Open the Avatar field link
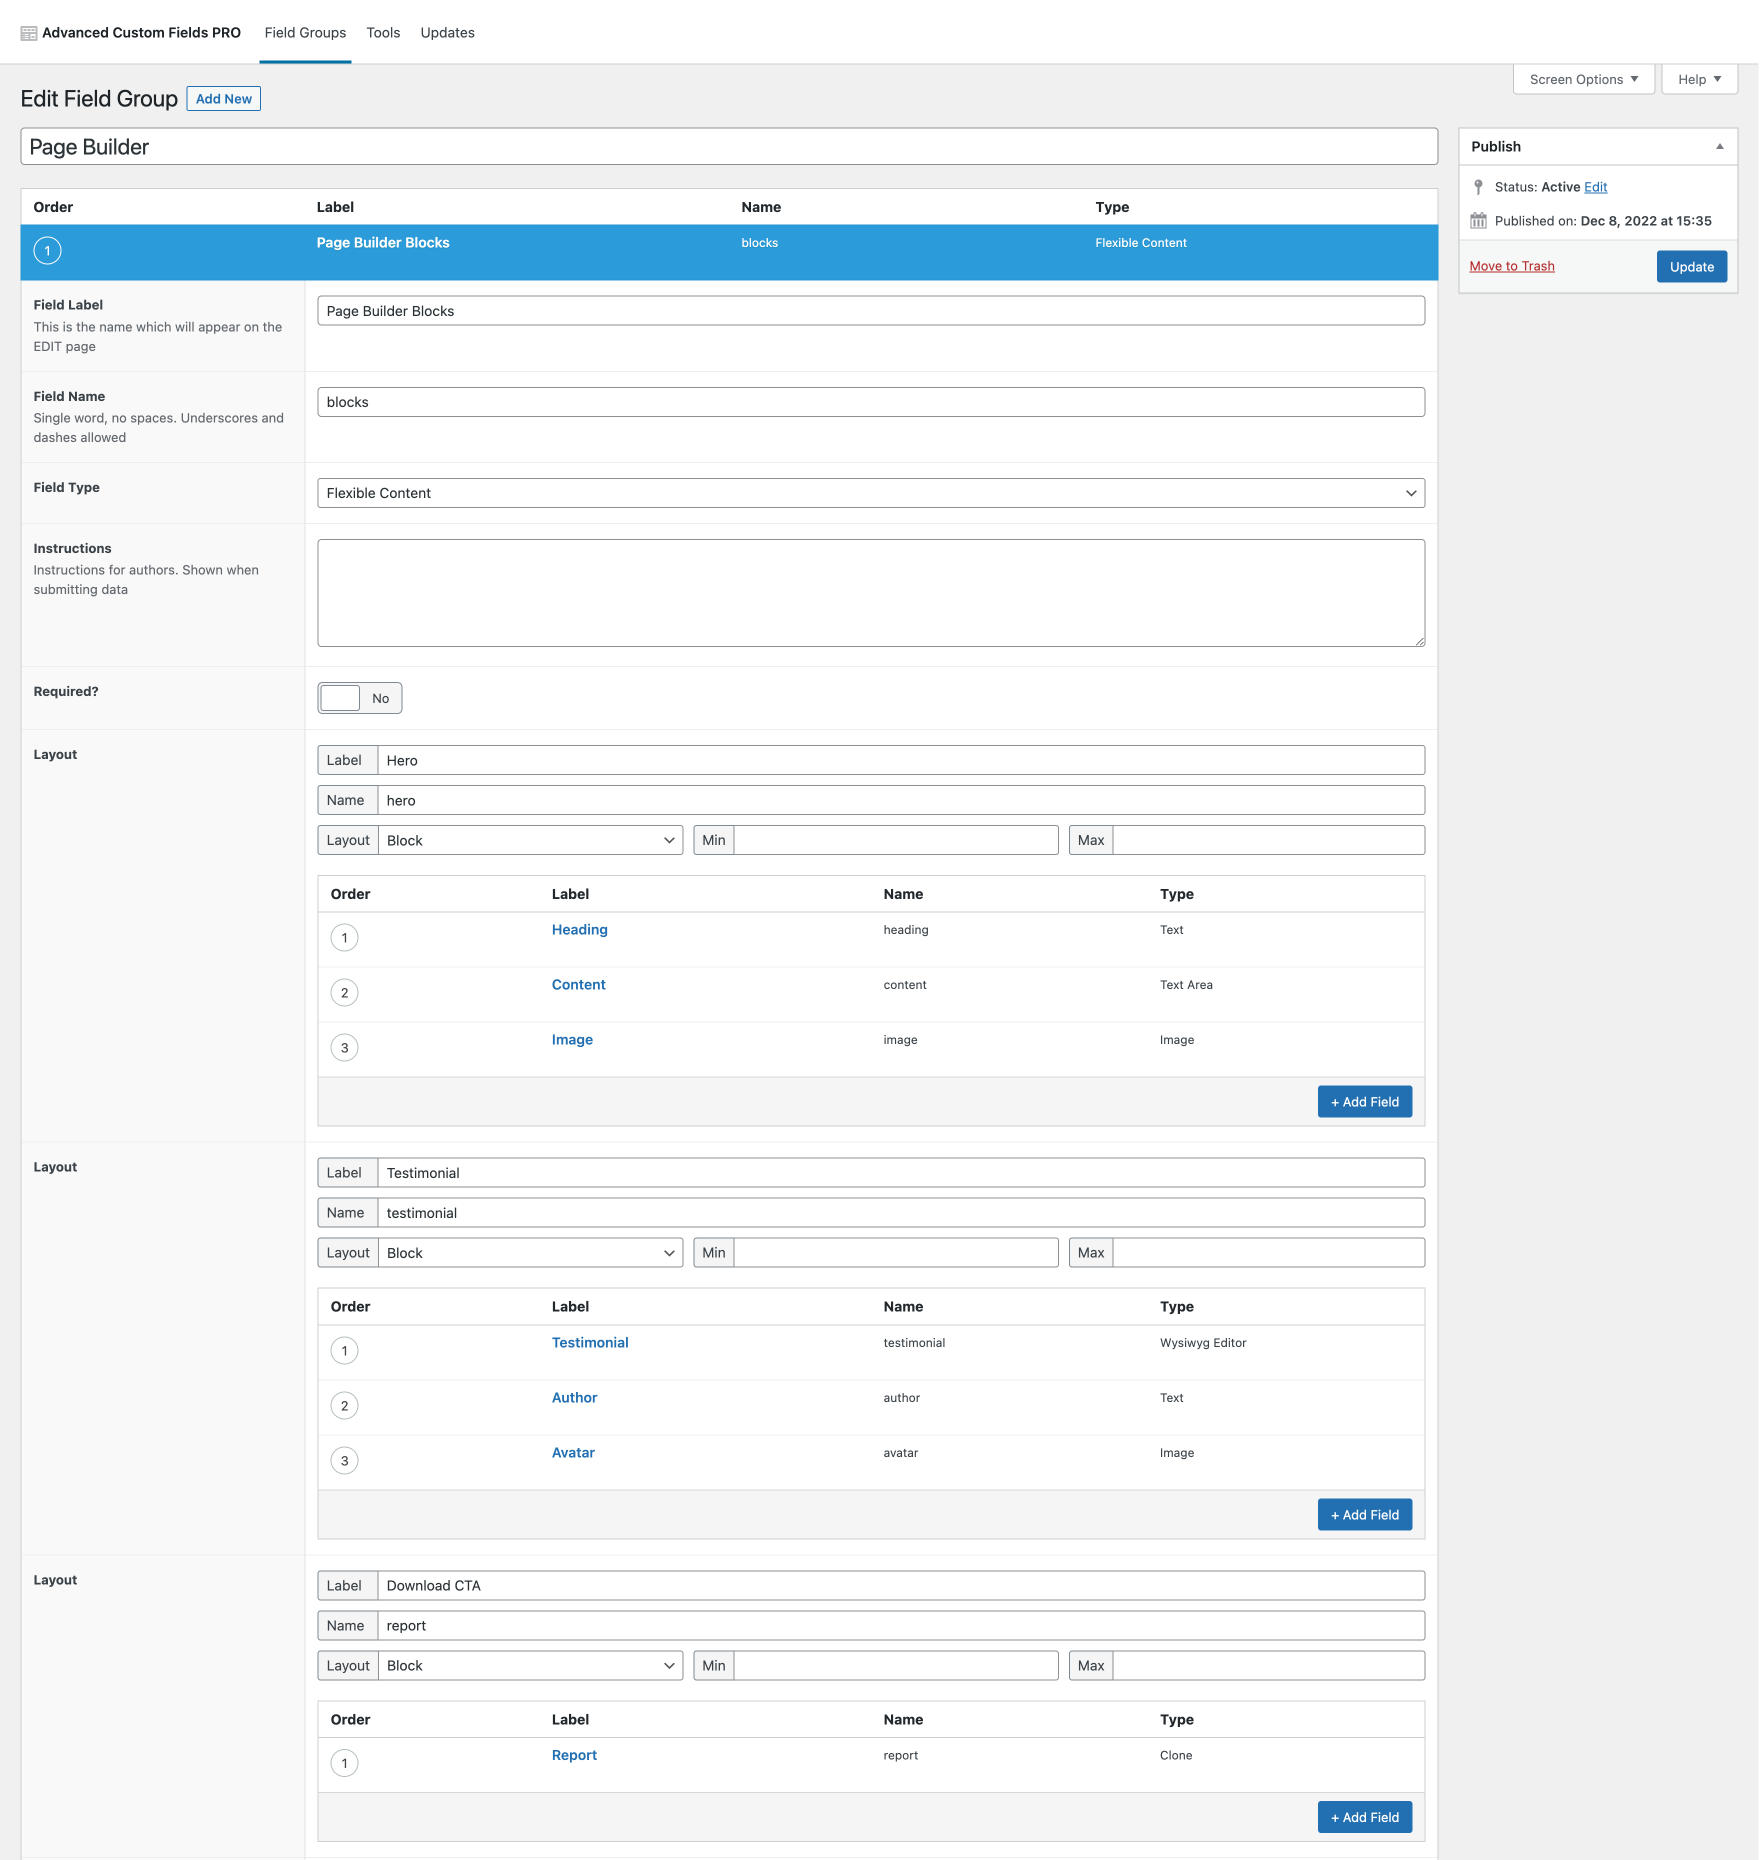The image size is (1761, 1860). click(573, 1453)
